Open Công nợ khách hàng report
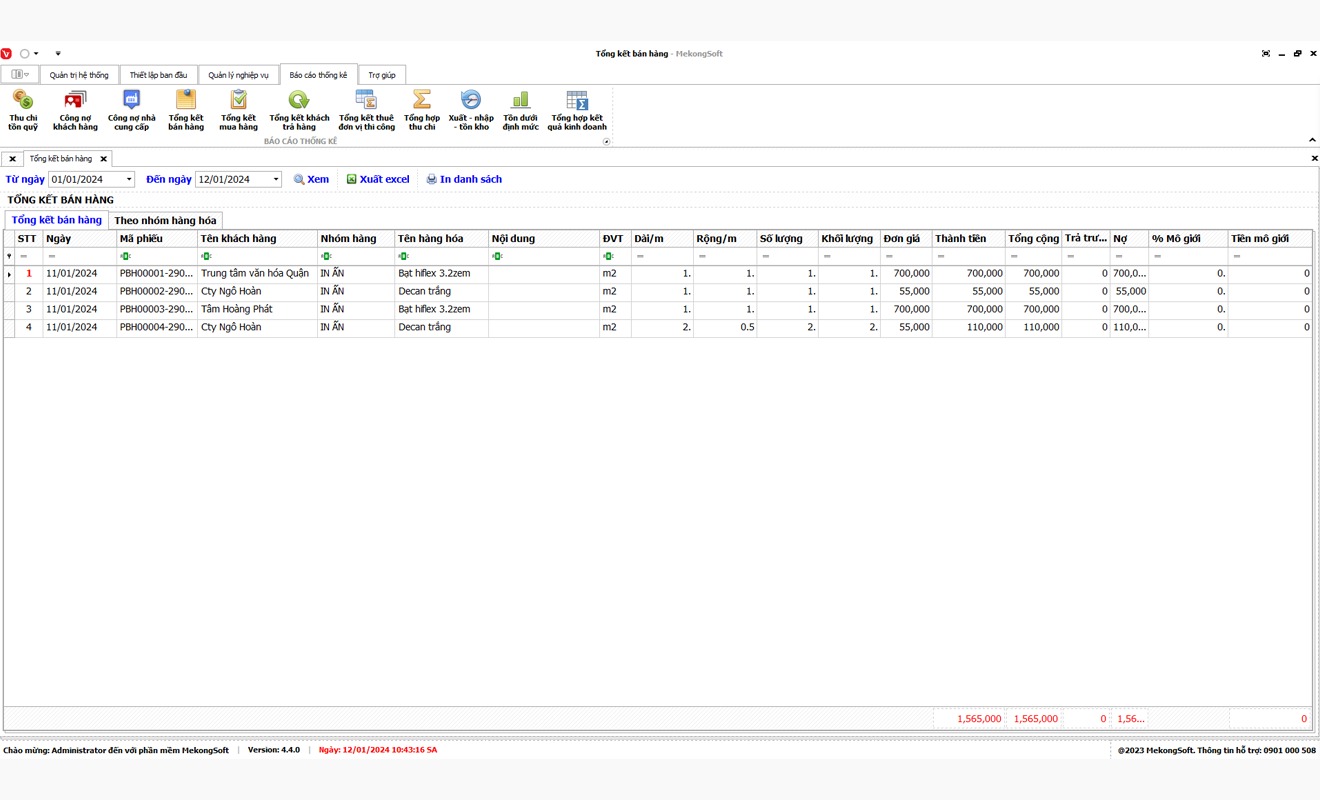 [x=75, y=110]
